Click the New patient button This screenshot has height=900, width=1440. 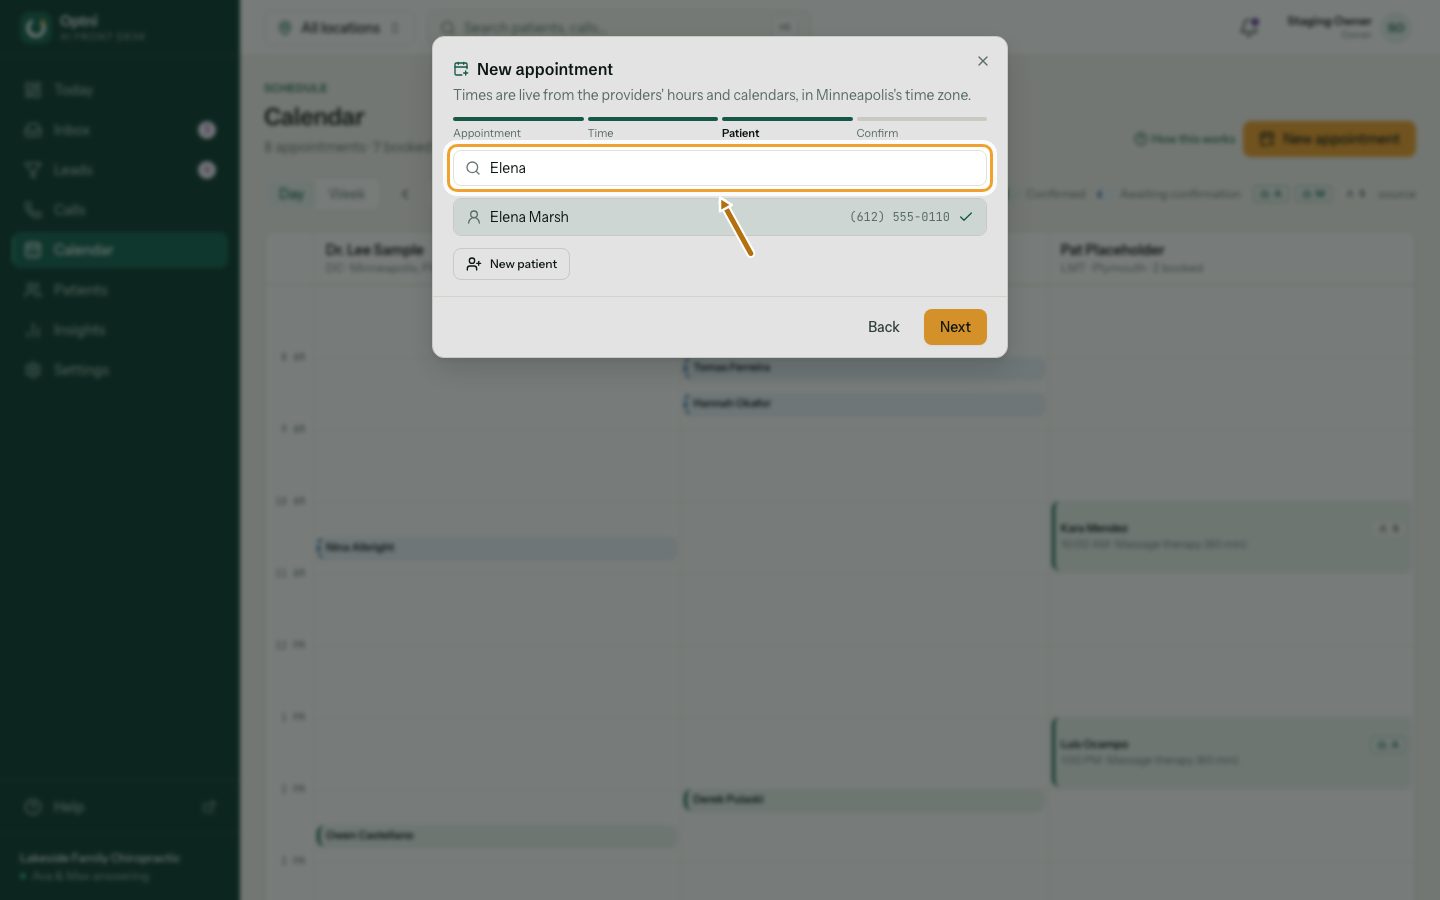pos(511,264)
